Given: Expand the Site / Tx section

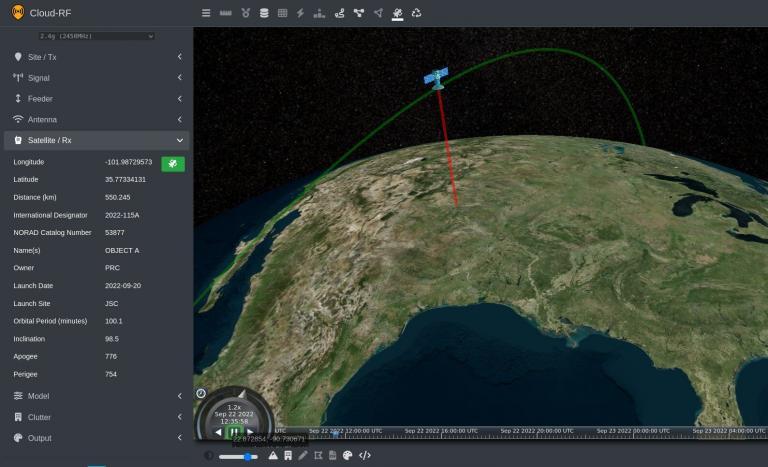Looking at the screenshot, I should [x=96, y=57].
